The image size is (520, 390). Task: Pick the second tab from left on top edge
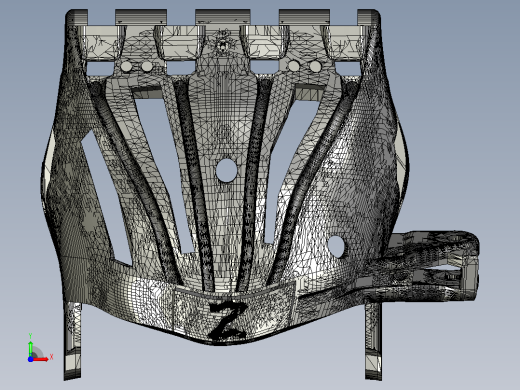tap(141, 17)
